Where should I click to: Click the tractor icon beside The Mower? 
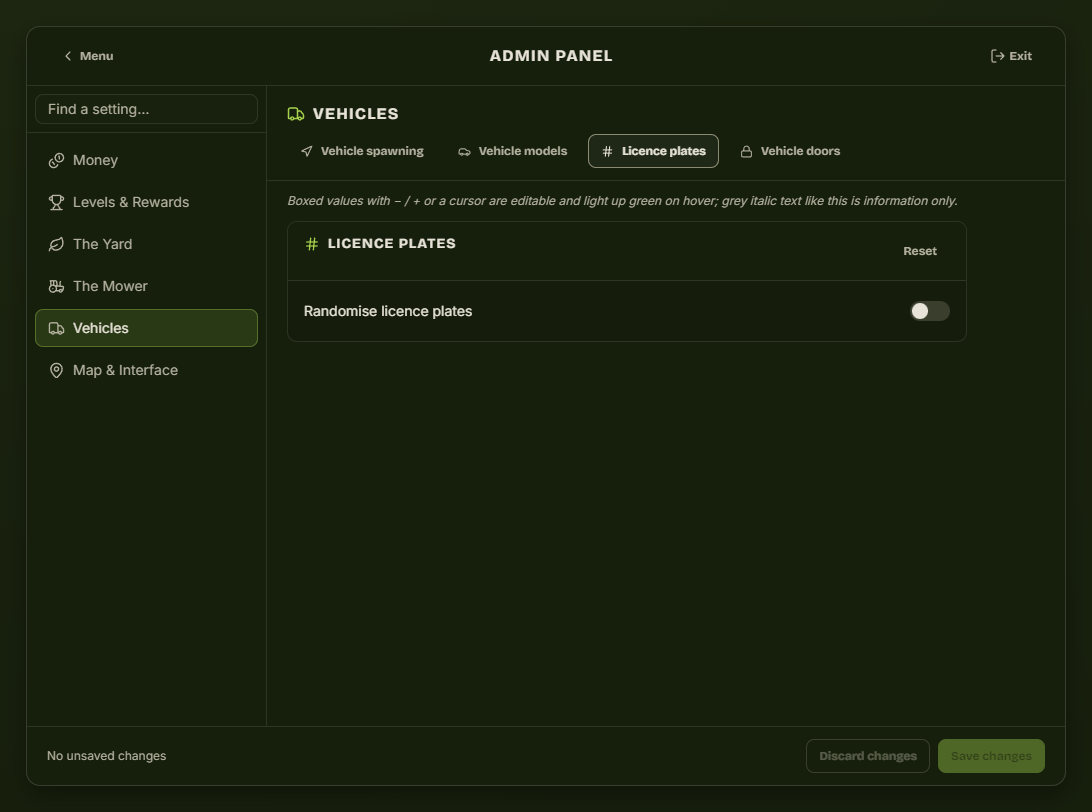56,286
